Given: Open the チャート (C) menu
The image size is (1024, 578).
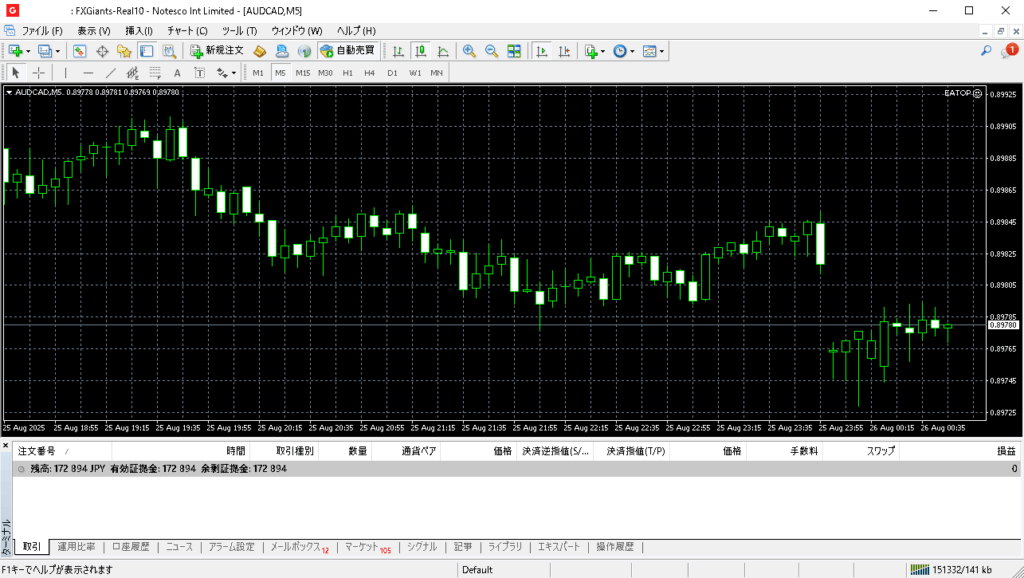Looking at the screenshot, I should 187,31.
